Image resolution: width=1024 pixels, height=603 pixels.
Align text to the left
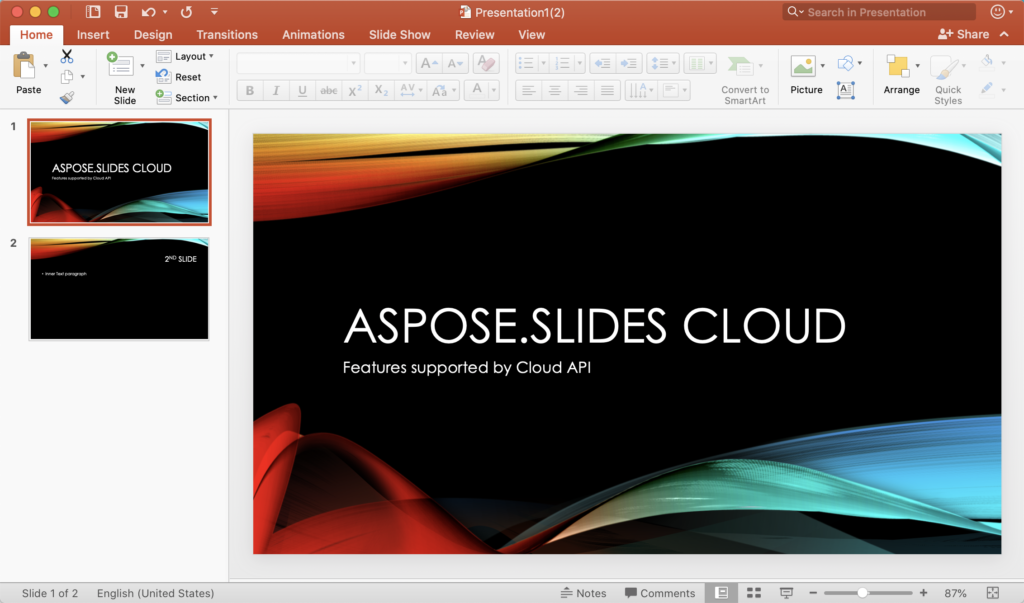point(528,90)
